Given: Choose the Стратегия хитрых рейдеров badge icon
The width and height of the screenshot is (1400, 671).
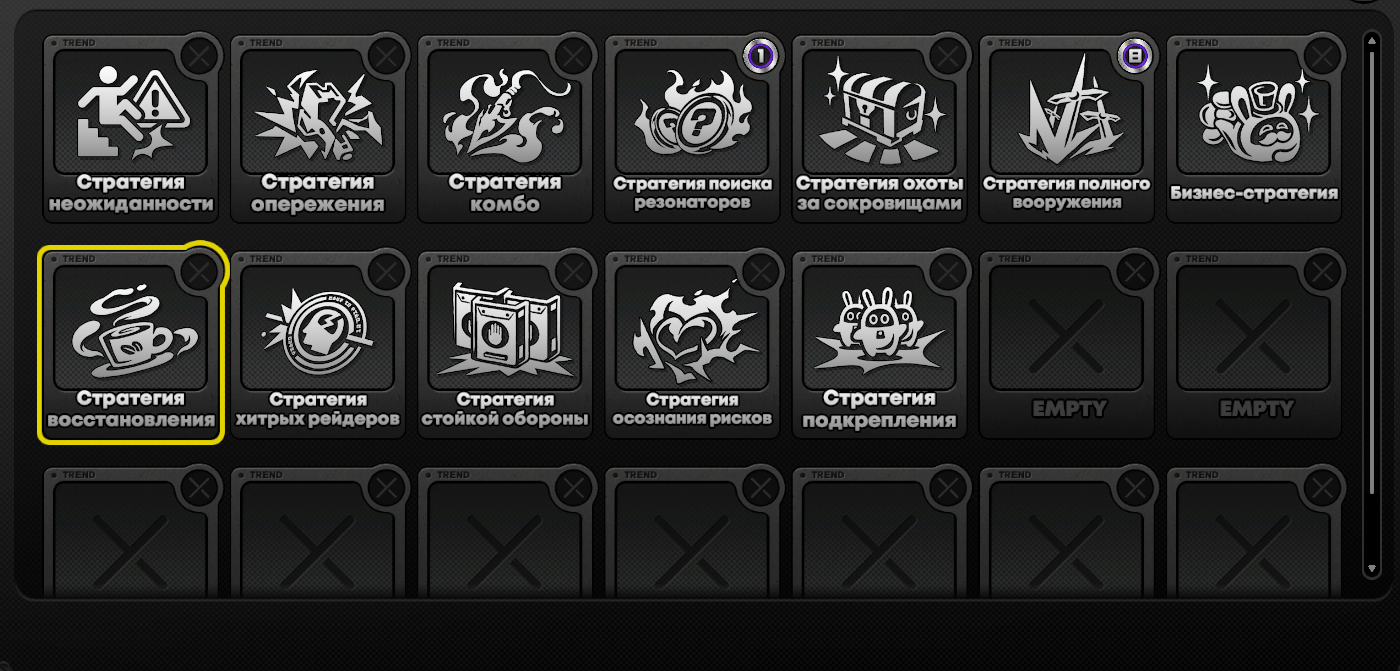Looking at the screenshot, I should click(x=317, y=344).
